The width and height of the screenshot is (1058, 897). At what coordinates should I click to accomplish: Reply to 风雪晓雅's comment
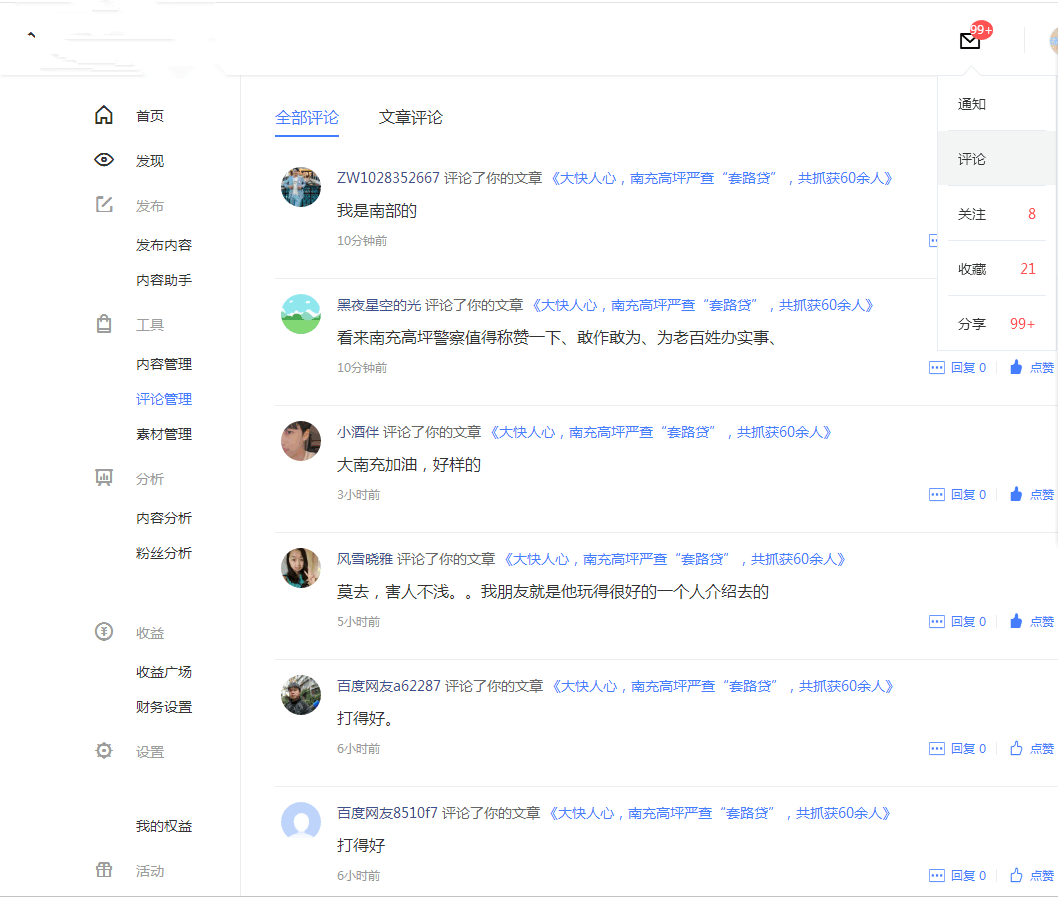pos(957,622)
